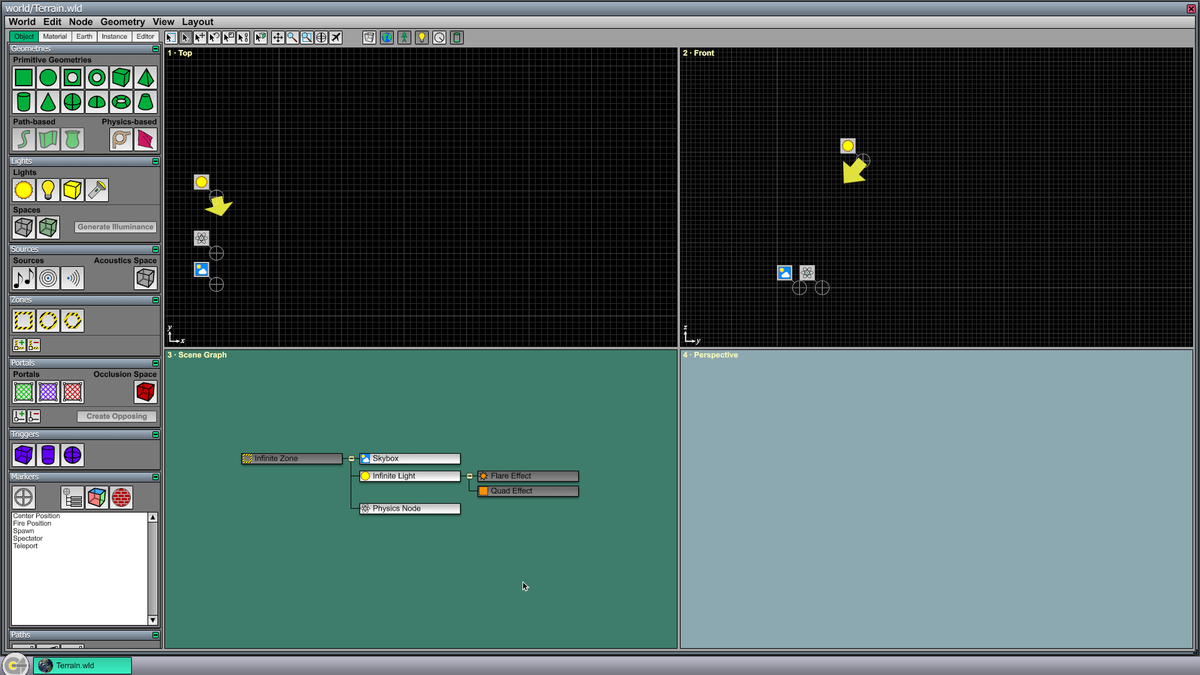Choose the green torus primitive geometry
This screenshot has width=1200, height=675.
point(121,102)
